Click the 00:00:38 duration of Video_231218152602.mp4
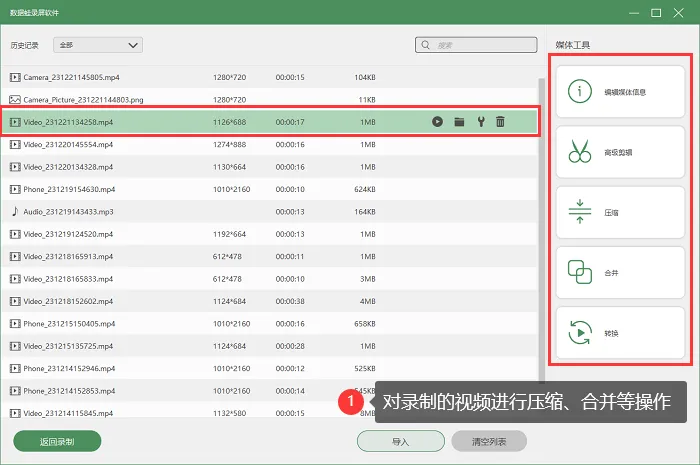 coord(290,301)
